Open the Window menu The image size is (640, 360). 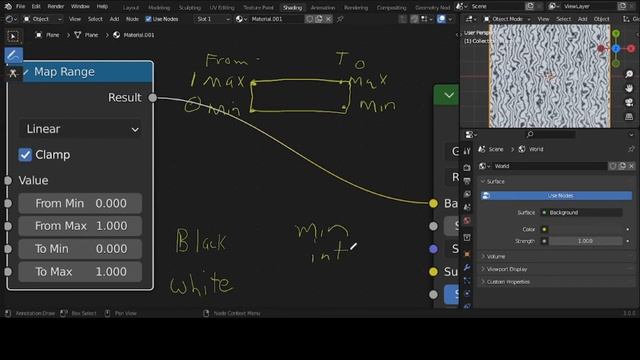(80, 7)
